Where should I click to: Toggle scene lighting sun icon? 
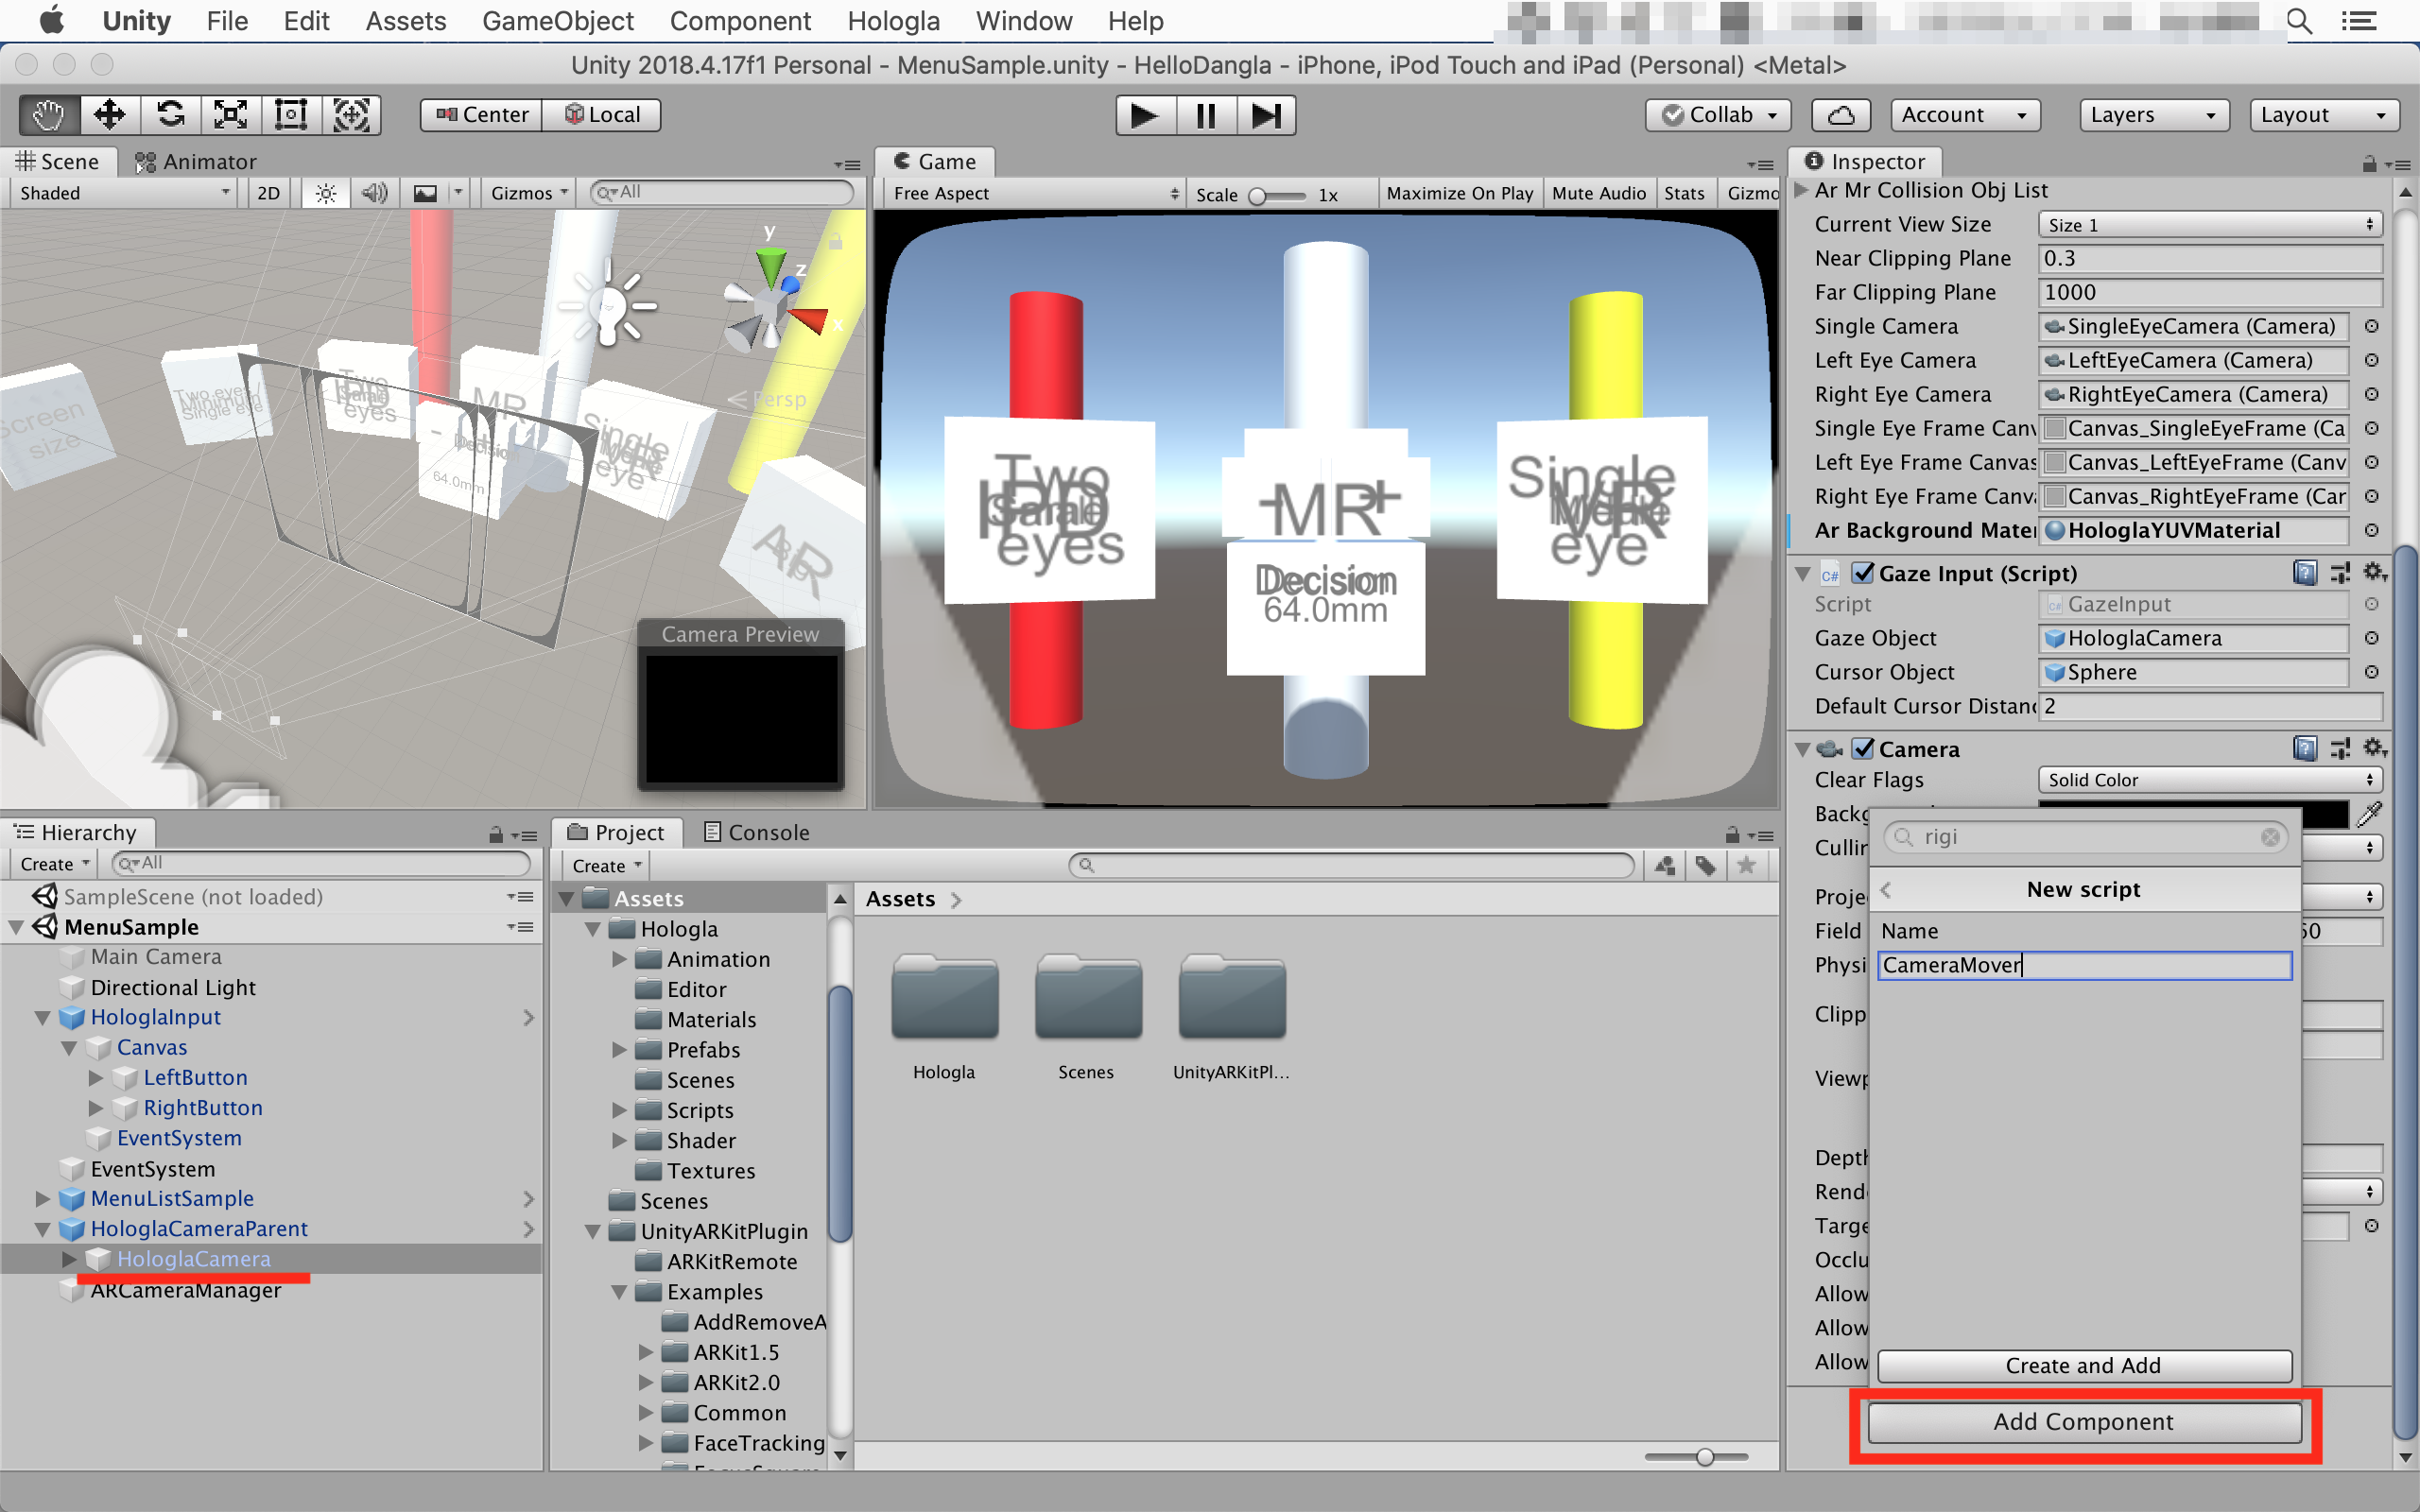(325, 193)
